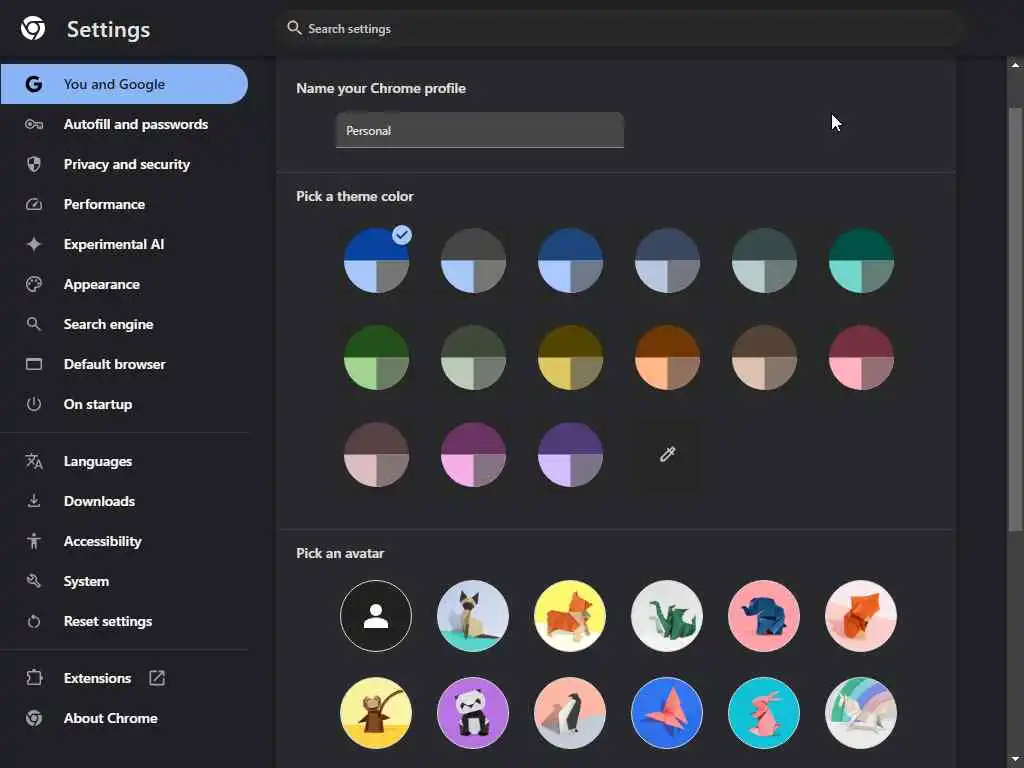The height and width of the screenshot is (768, 1024).
Task: Click the speedometer Performance icon
Action: click(34, 204)
